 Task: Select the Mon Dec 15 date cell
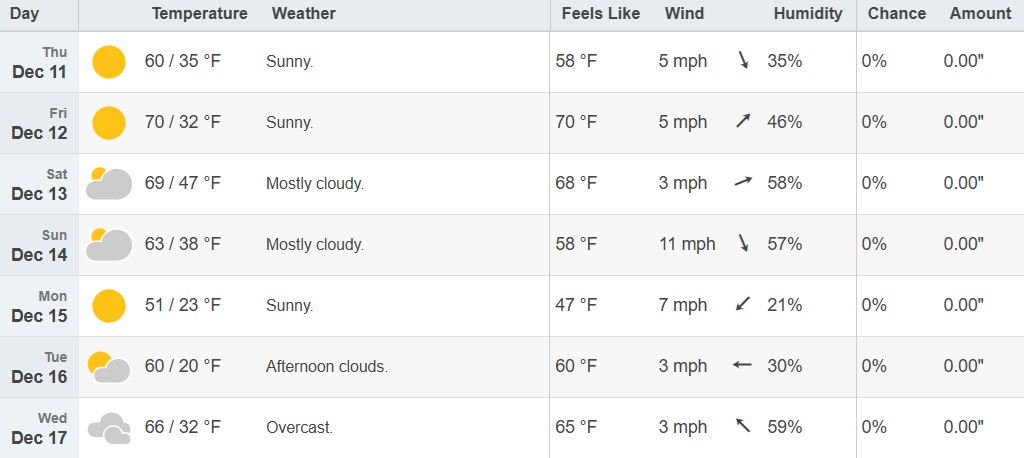coord(40,306)
